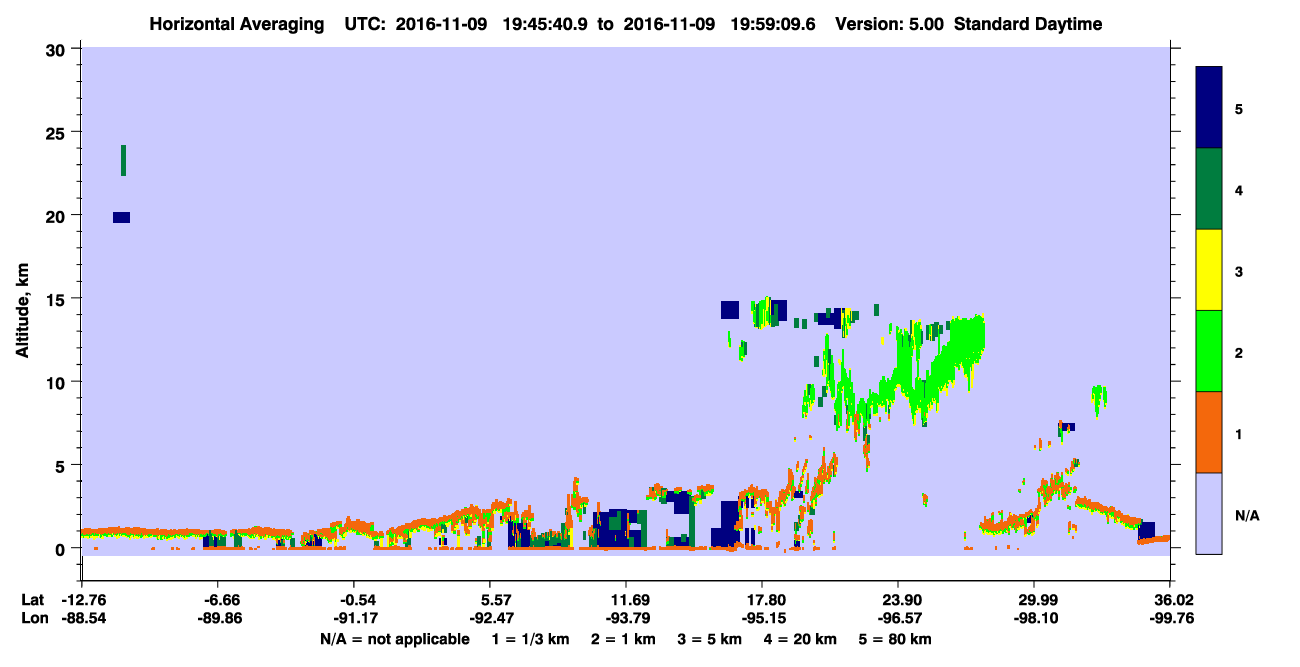Screen dimensions: 1300x667
Task: Click the y-axis tick label 30
Action: [58, 49]
